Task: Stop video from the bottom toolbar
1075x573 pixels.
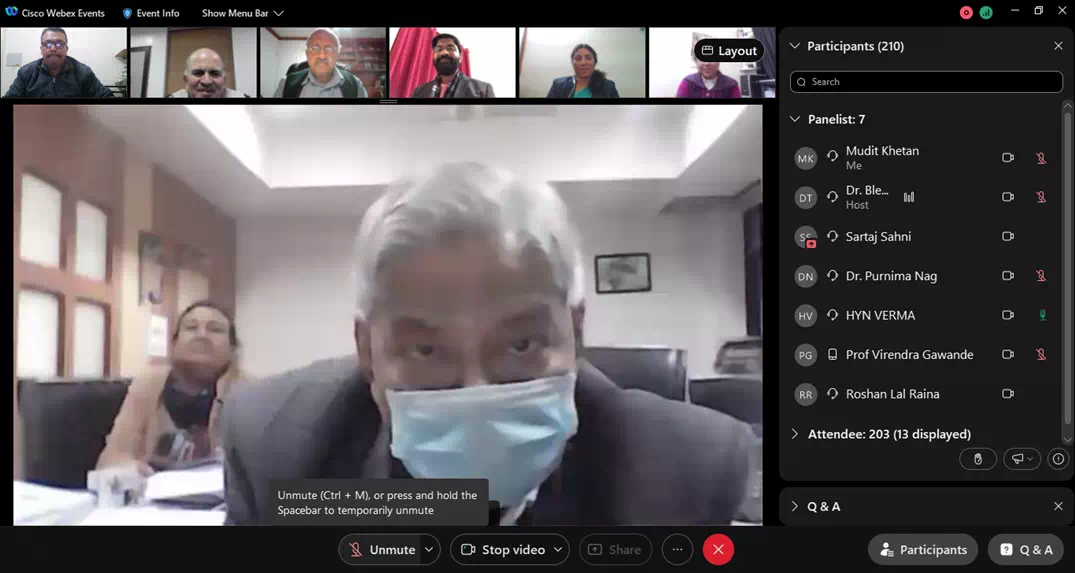Action: [502, 550]
